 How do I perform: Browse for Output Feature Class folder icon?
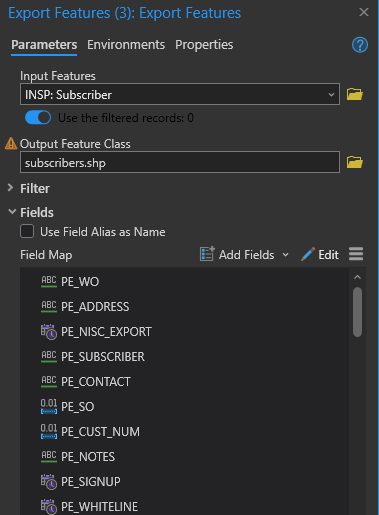point(355,162)
